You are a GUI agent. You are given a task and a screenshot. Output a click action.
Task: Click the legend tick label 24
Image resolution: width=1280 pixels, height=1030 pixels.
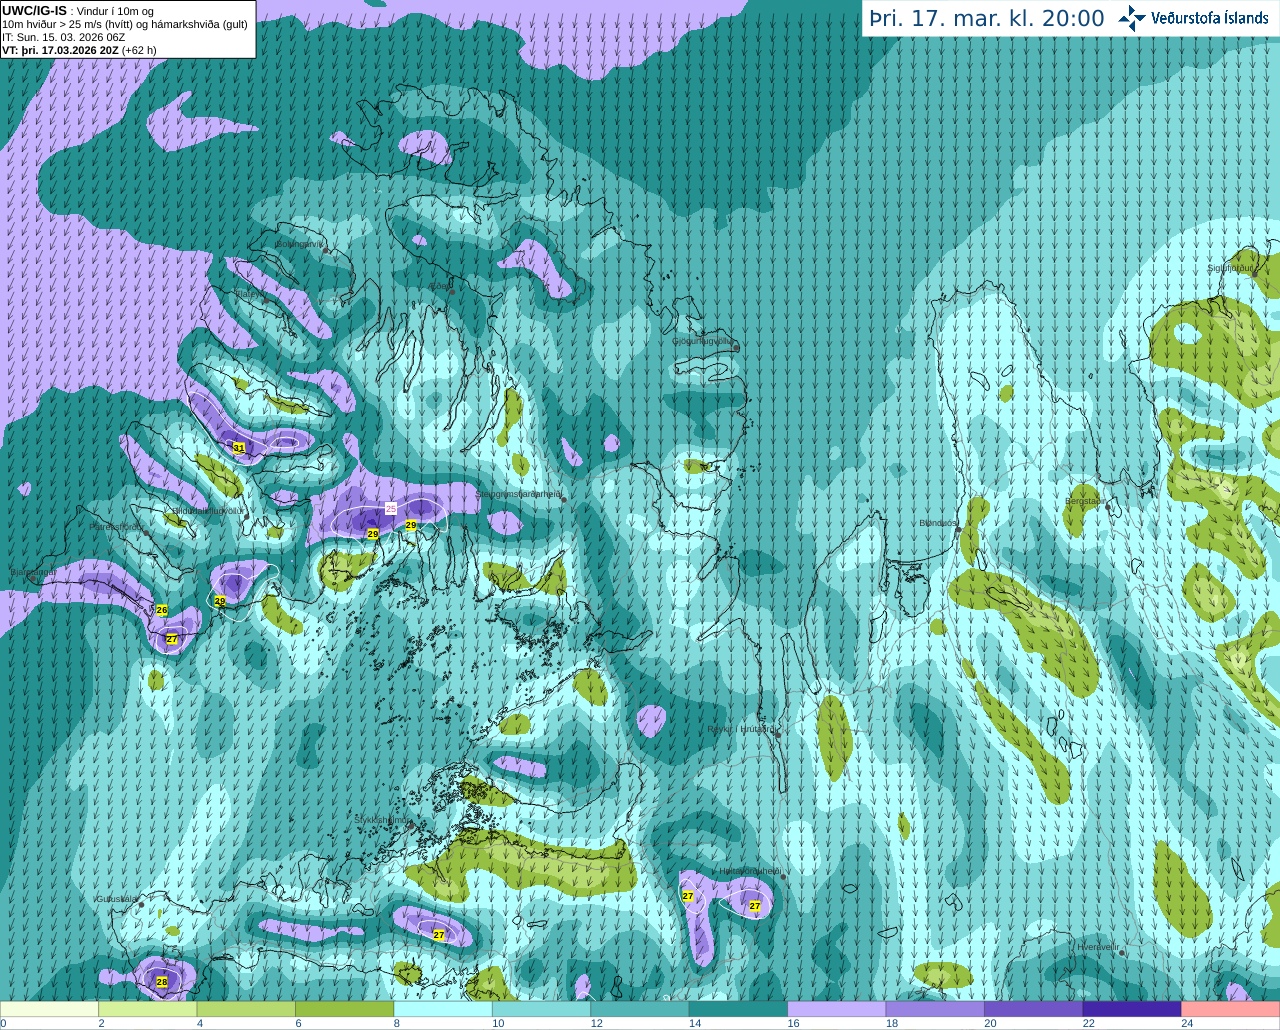[x=1187, y=1023]
